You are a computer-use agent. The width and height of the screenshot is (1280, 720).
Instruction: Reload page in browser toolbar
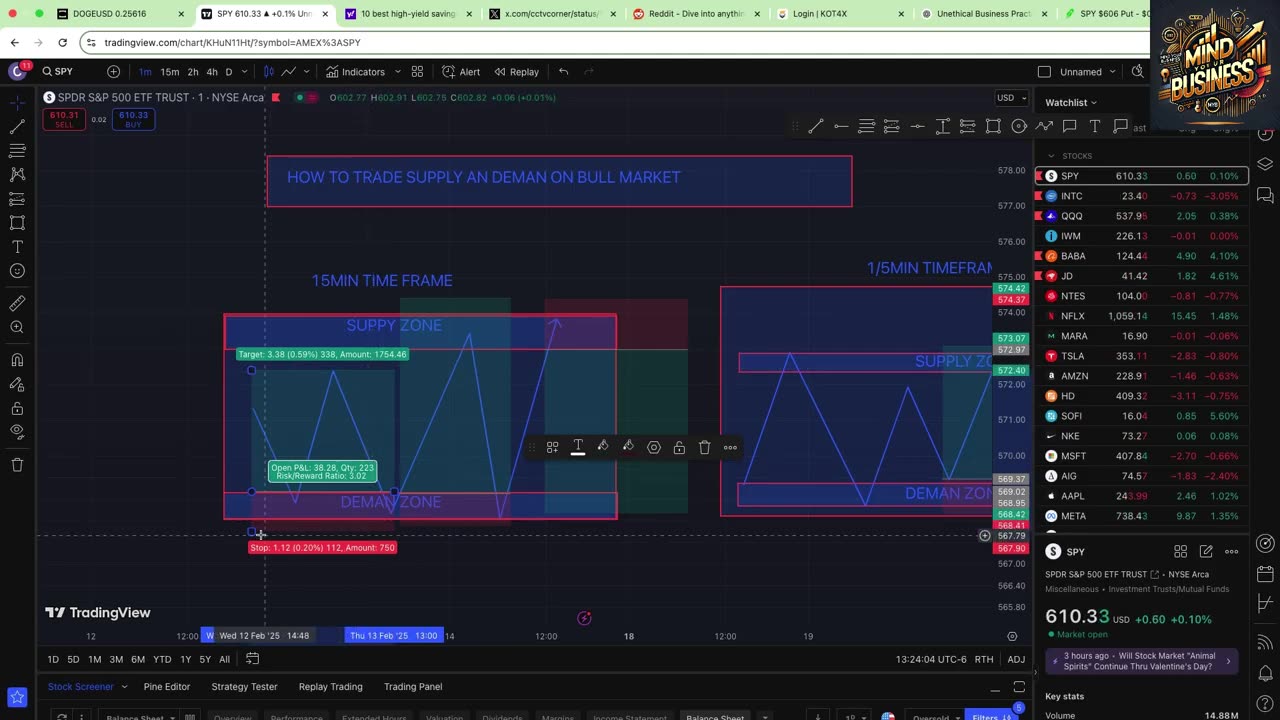pyautogui.click(x=62, y=43)
